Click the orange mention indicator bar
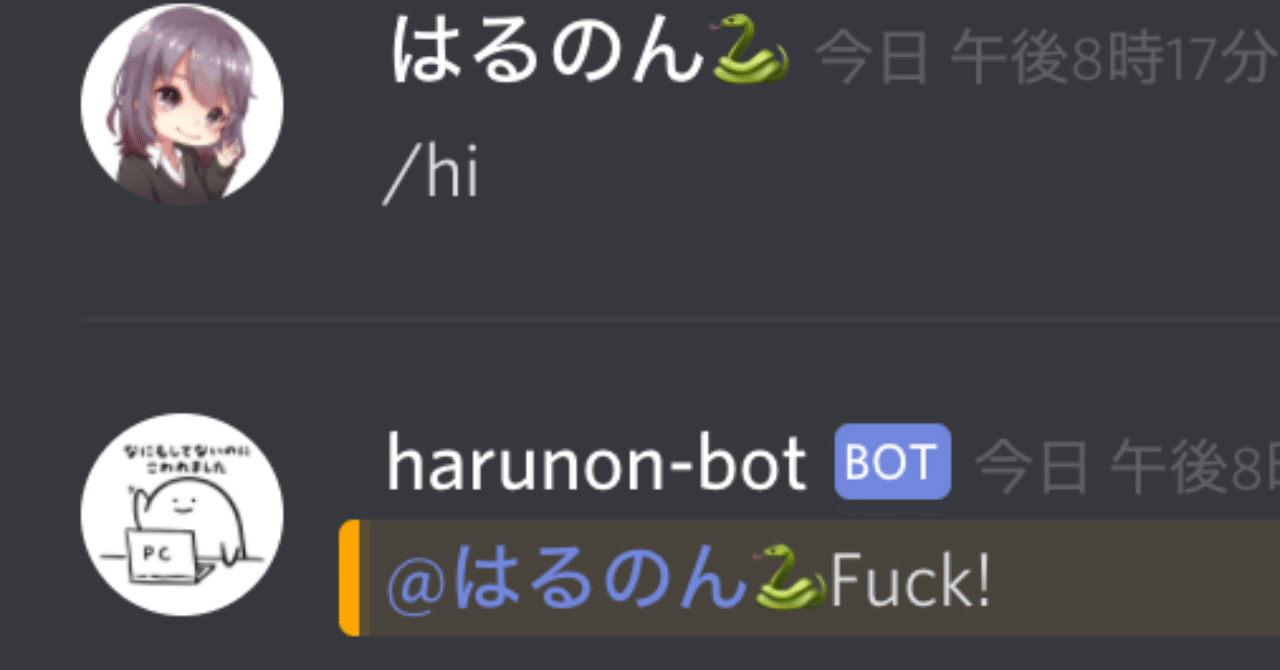 tap(349, 577)
